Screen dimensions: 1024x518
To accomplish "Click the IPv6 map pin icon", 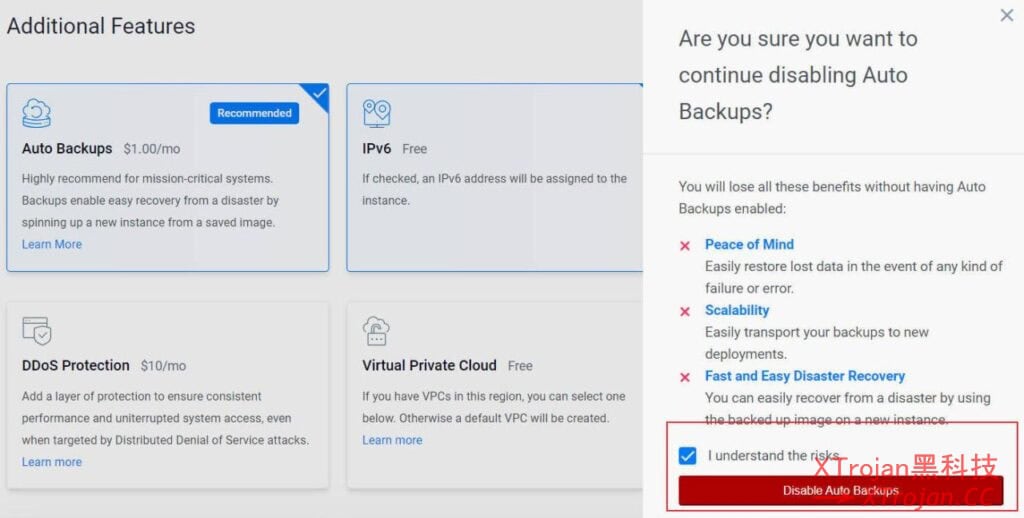I will [377, 114].
